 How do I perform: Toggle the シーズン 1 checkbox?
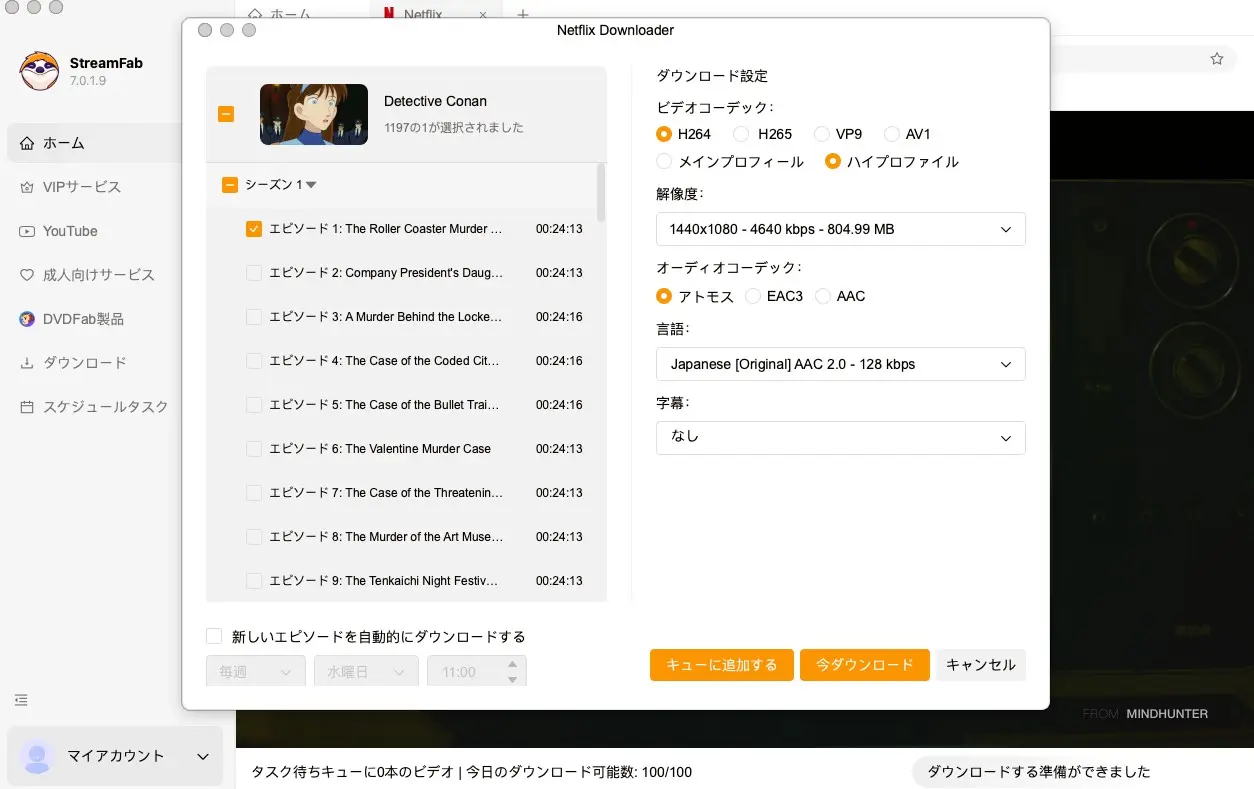tap(230, 185)
